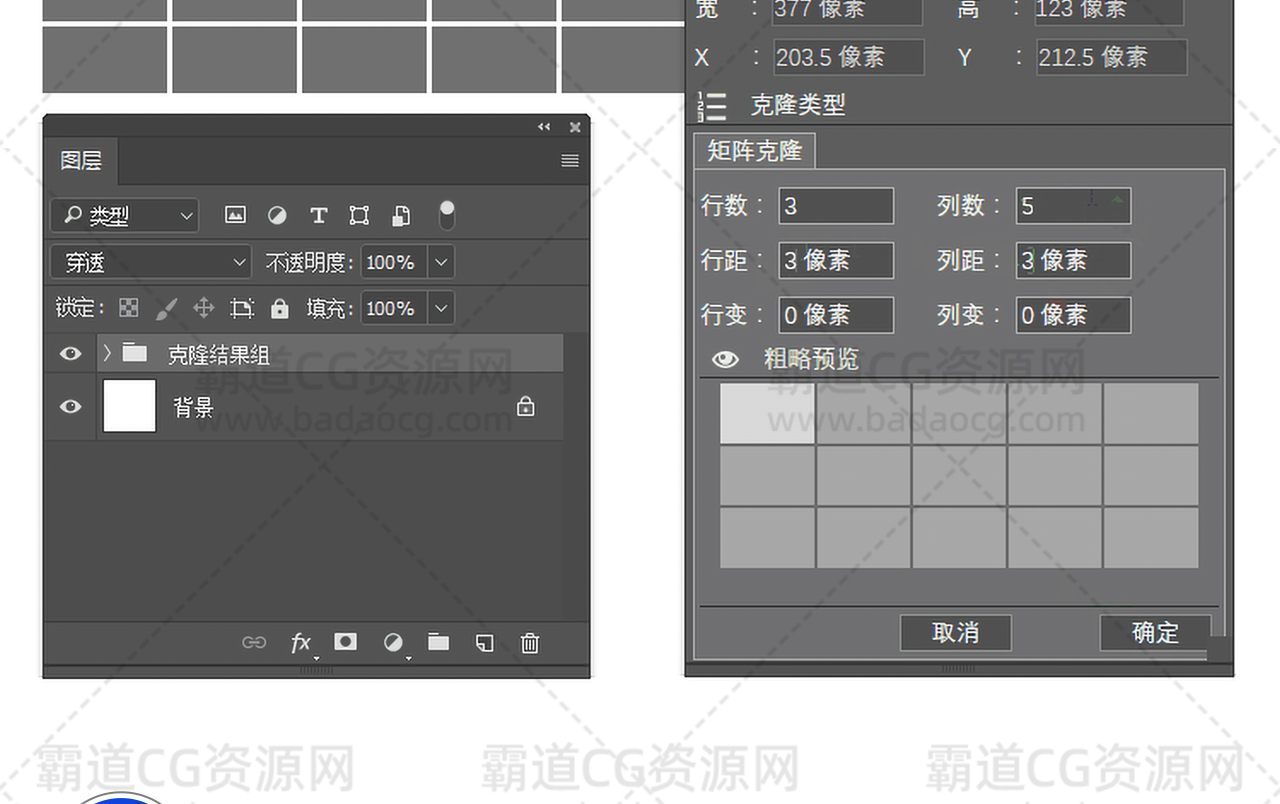Click the add layer style fx icon
Image resolution: width=1280 pixels, height=804 pixels.
(300, 643)
